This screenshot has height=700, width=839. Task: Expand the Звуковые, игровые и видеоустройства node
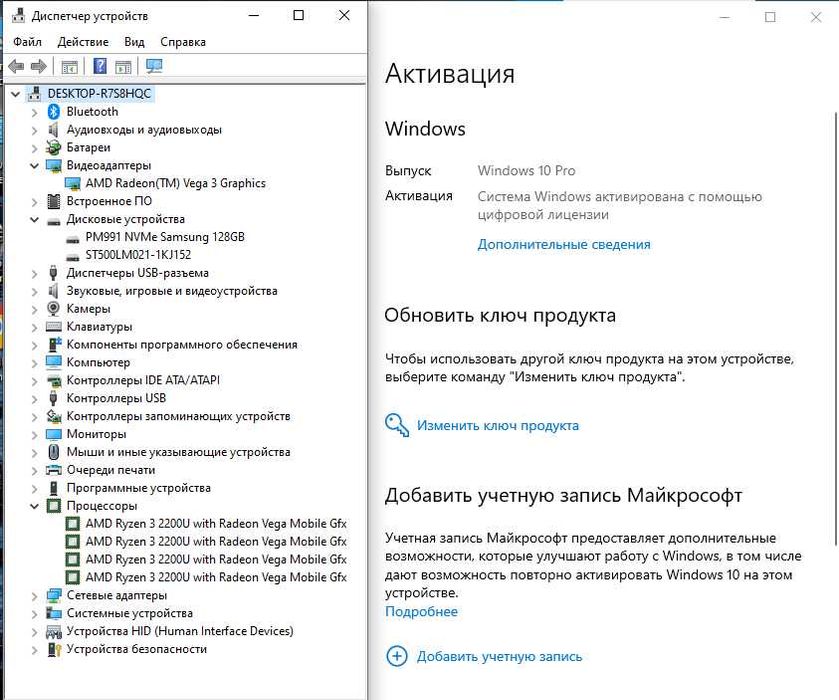point(35,291)
